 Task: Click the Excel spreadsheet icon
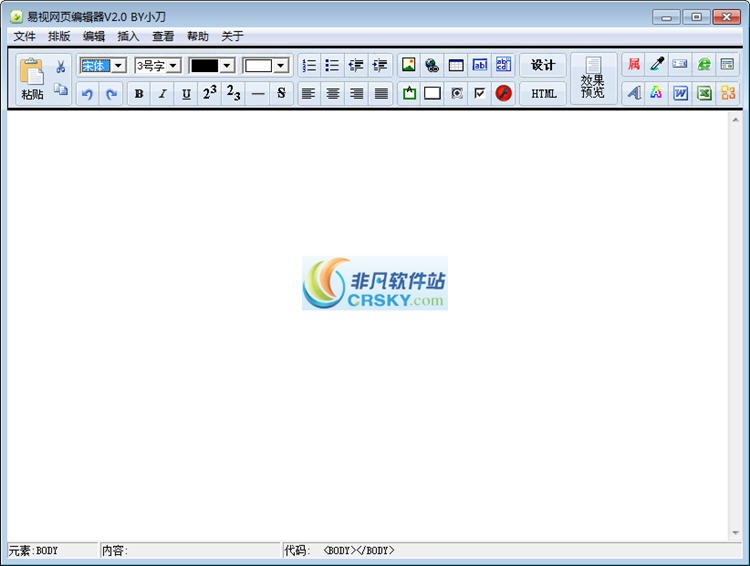pos(704,93)
